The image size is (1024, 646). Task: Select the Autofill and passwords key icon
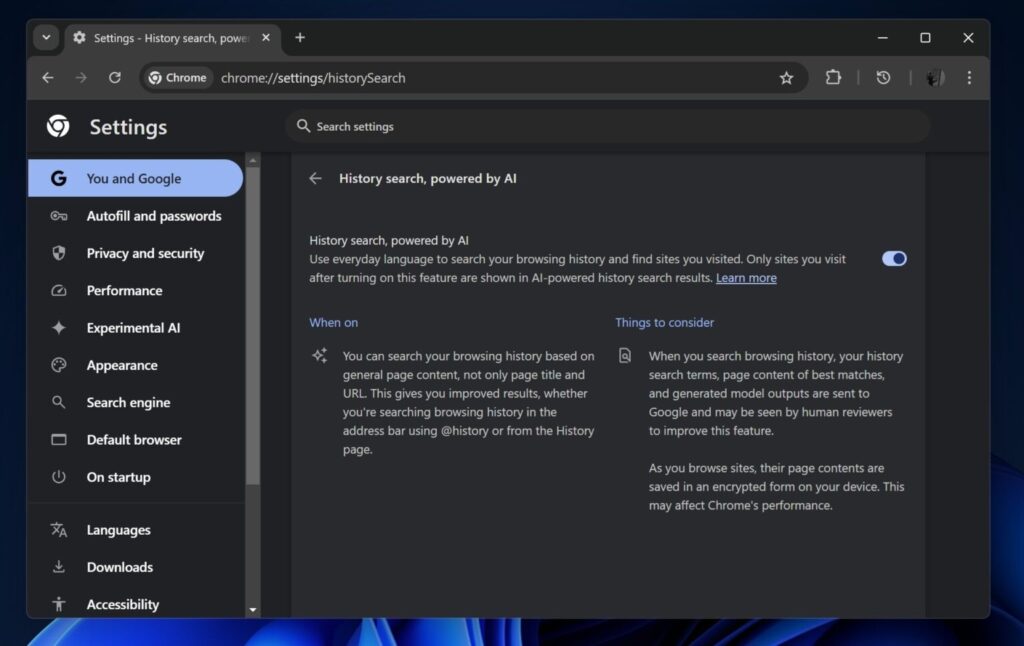click(59, 216)
